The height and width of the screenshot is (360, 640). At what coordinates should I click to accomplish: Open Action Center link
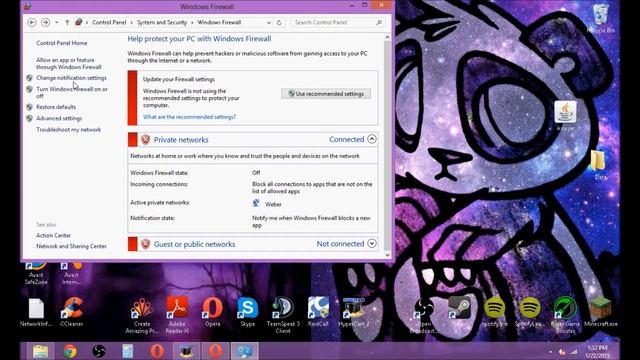tap(53, 236)
